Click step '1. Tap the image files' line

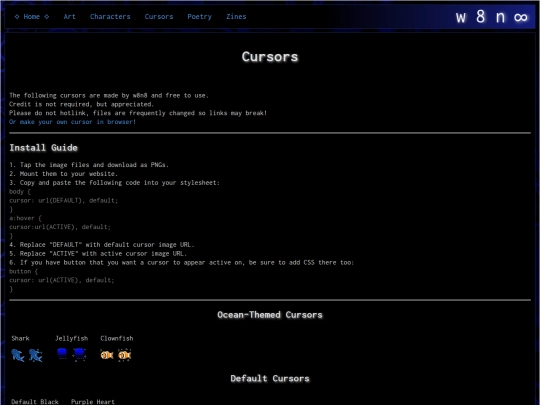coord(89,165)
